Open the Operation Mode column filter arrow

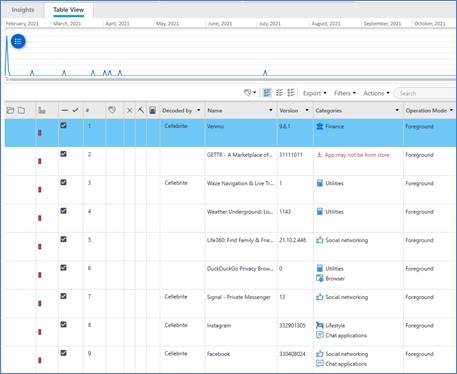pyautogui.click(x=451, y=110)
